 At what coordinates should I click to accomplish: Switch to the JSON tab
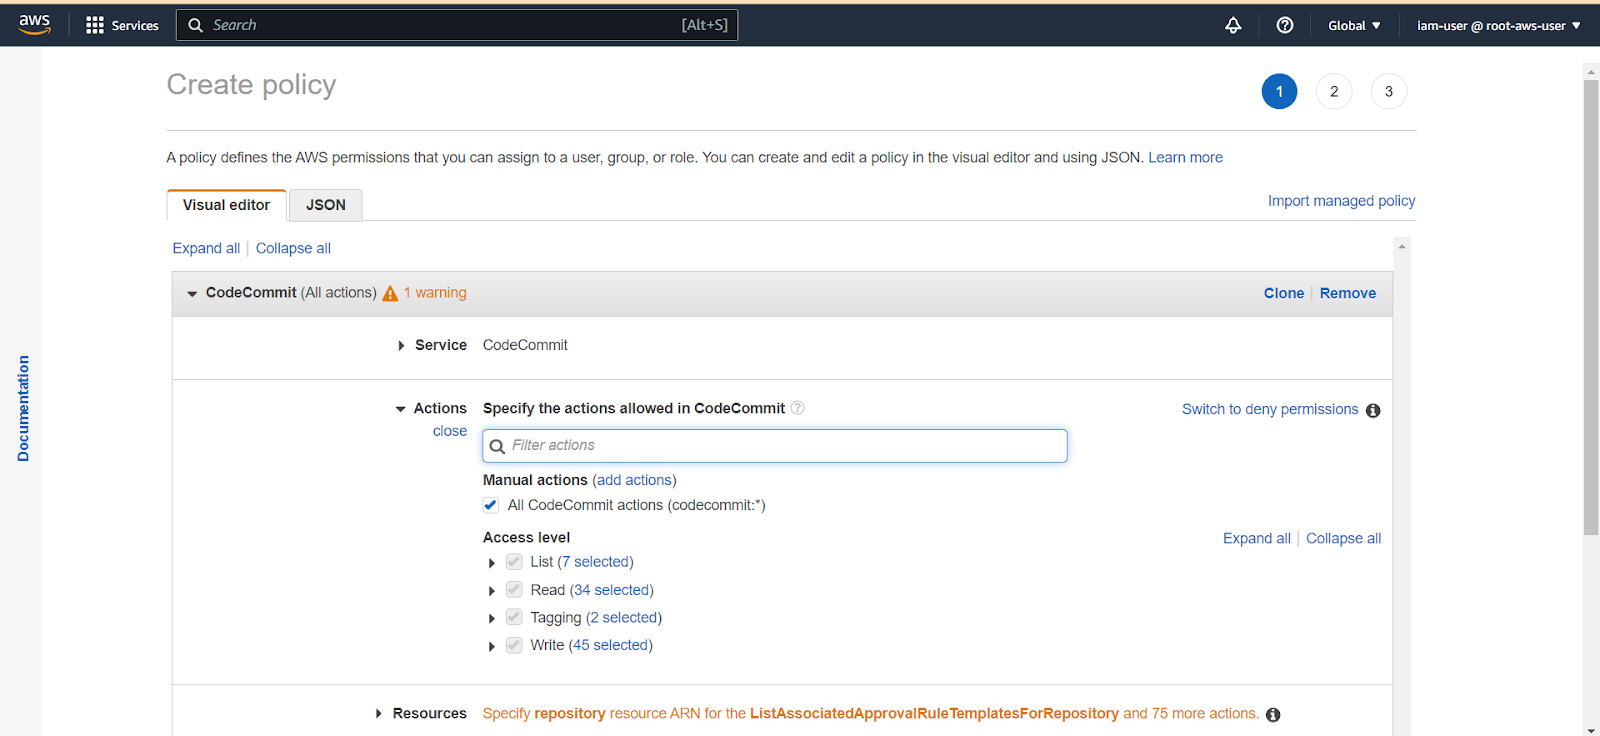click(x=326, y=205)
